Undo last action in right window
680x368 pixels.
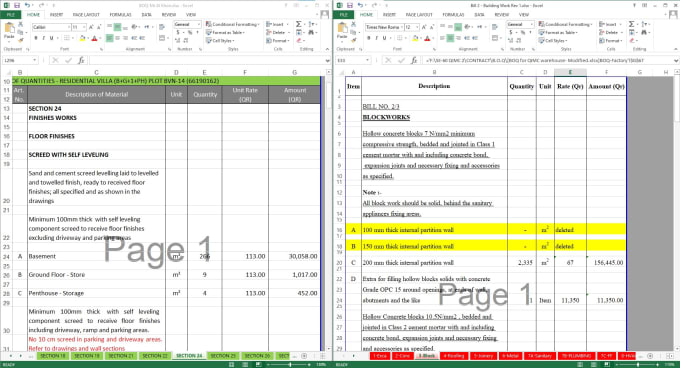(360, 5)
